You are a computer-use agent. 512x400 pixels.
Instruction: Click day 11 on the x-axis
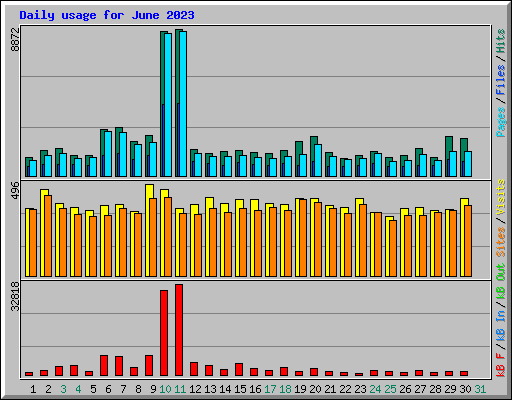tap(180, 389)
